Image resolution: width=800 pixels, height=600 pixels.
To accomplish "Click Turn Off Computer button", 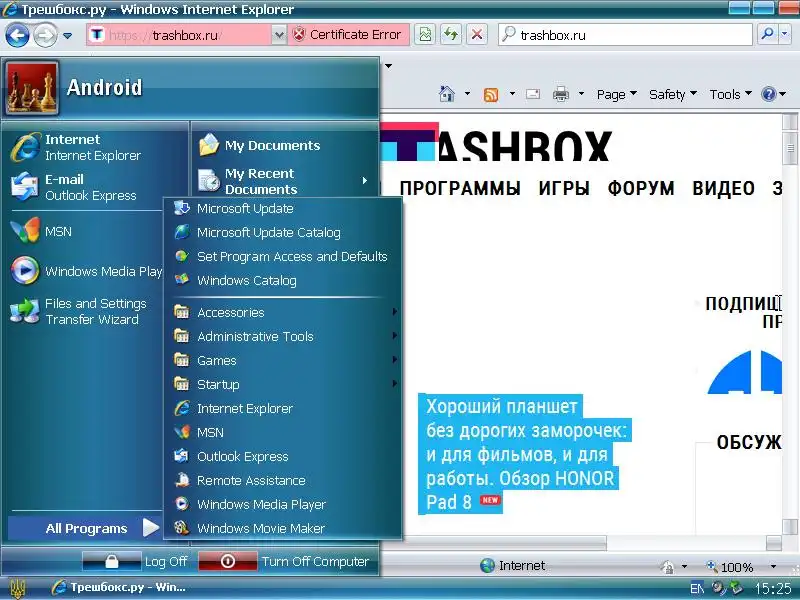I will coord(284,561).
